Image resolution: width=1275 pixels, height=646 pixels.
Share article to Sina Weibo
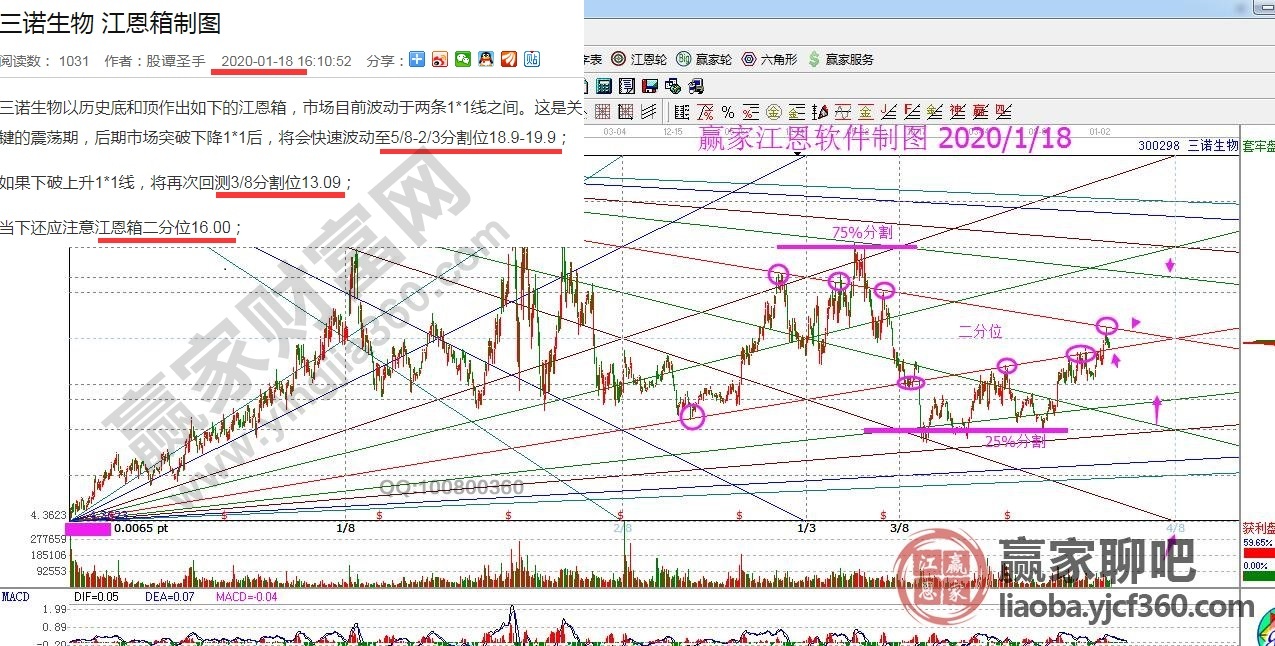[x=440, y=60]
